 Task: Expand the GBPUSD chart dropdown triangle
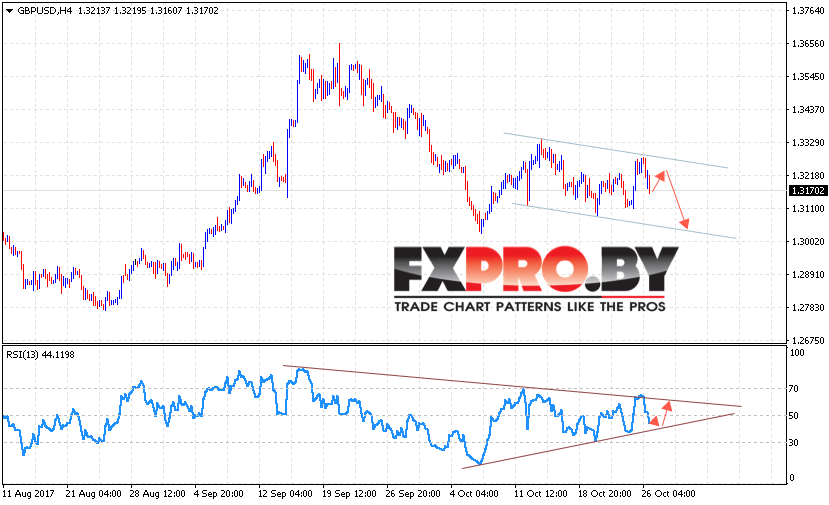click(x=10, y=11)
